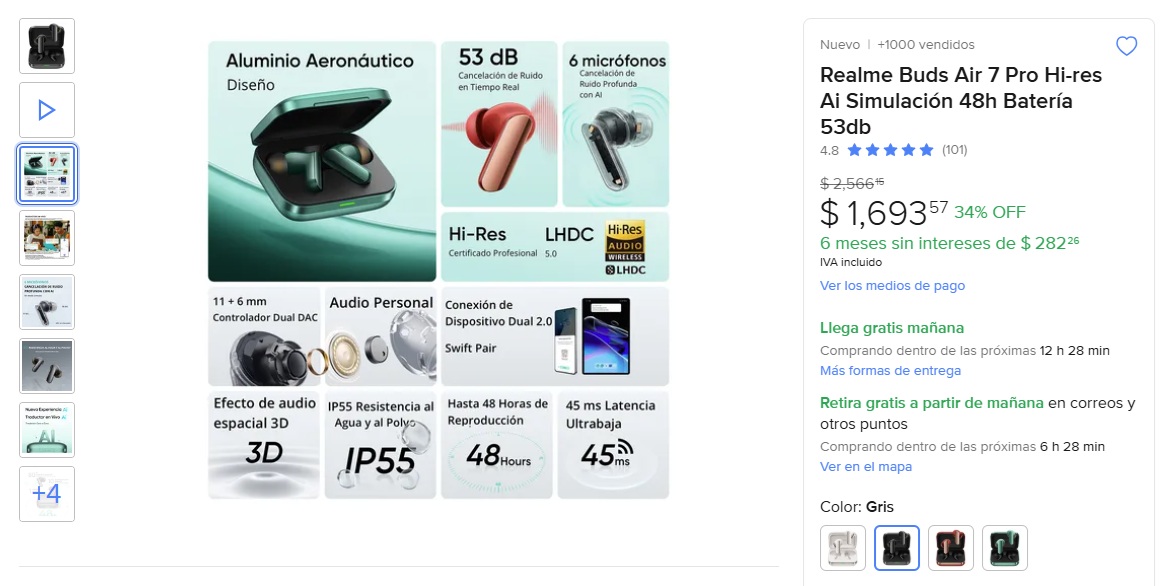Image resolution: width=1166 pixels, height=586 pixels.
Task: Click the five-star rating icons
Action: [x=890, y=151]
